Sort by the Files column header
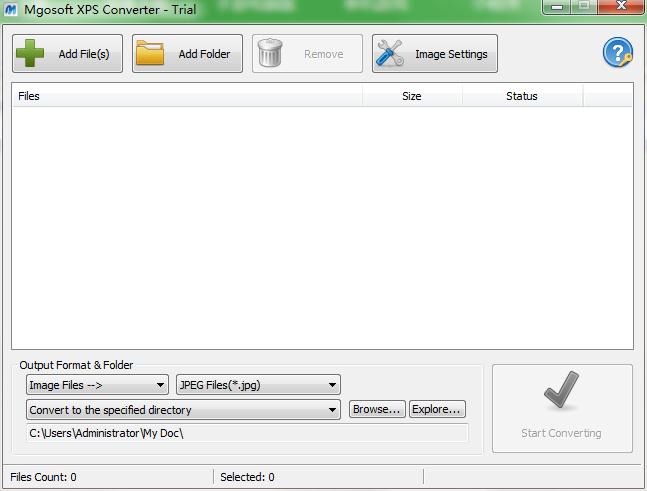The width and height of the screenshot is (647, 491). pyautogui.click(x=187, y=96)
